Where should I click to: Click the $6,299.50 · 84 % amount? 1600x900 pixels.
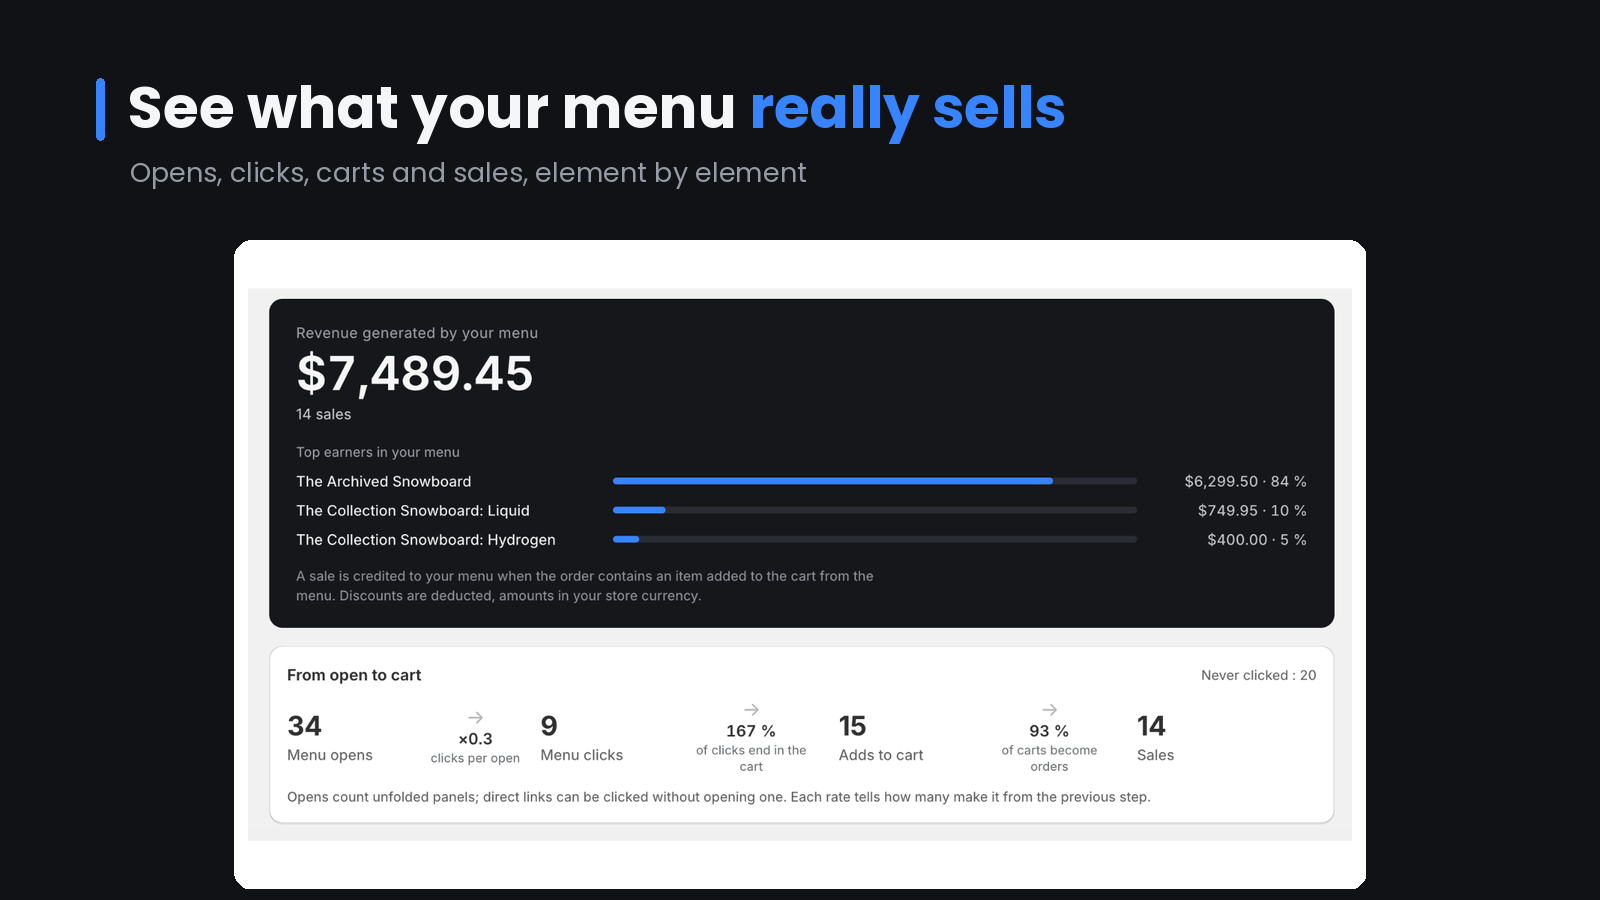point(1245,481)
